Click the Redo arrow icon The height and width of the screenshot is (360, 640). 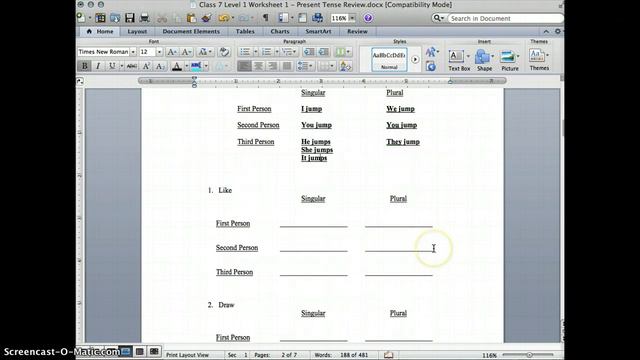click(x=244, y=18)
